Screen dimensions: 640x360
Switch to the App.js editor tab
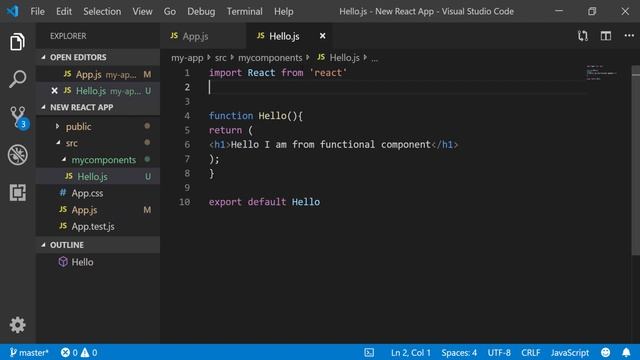pyautogui.click(x=203, y=36)
